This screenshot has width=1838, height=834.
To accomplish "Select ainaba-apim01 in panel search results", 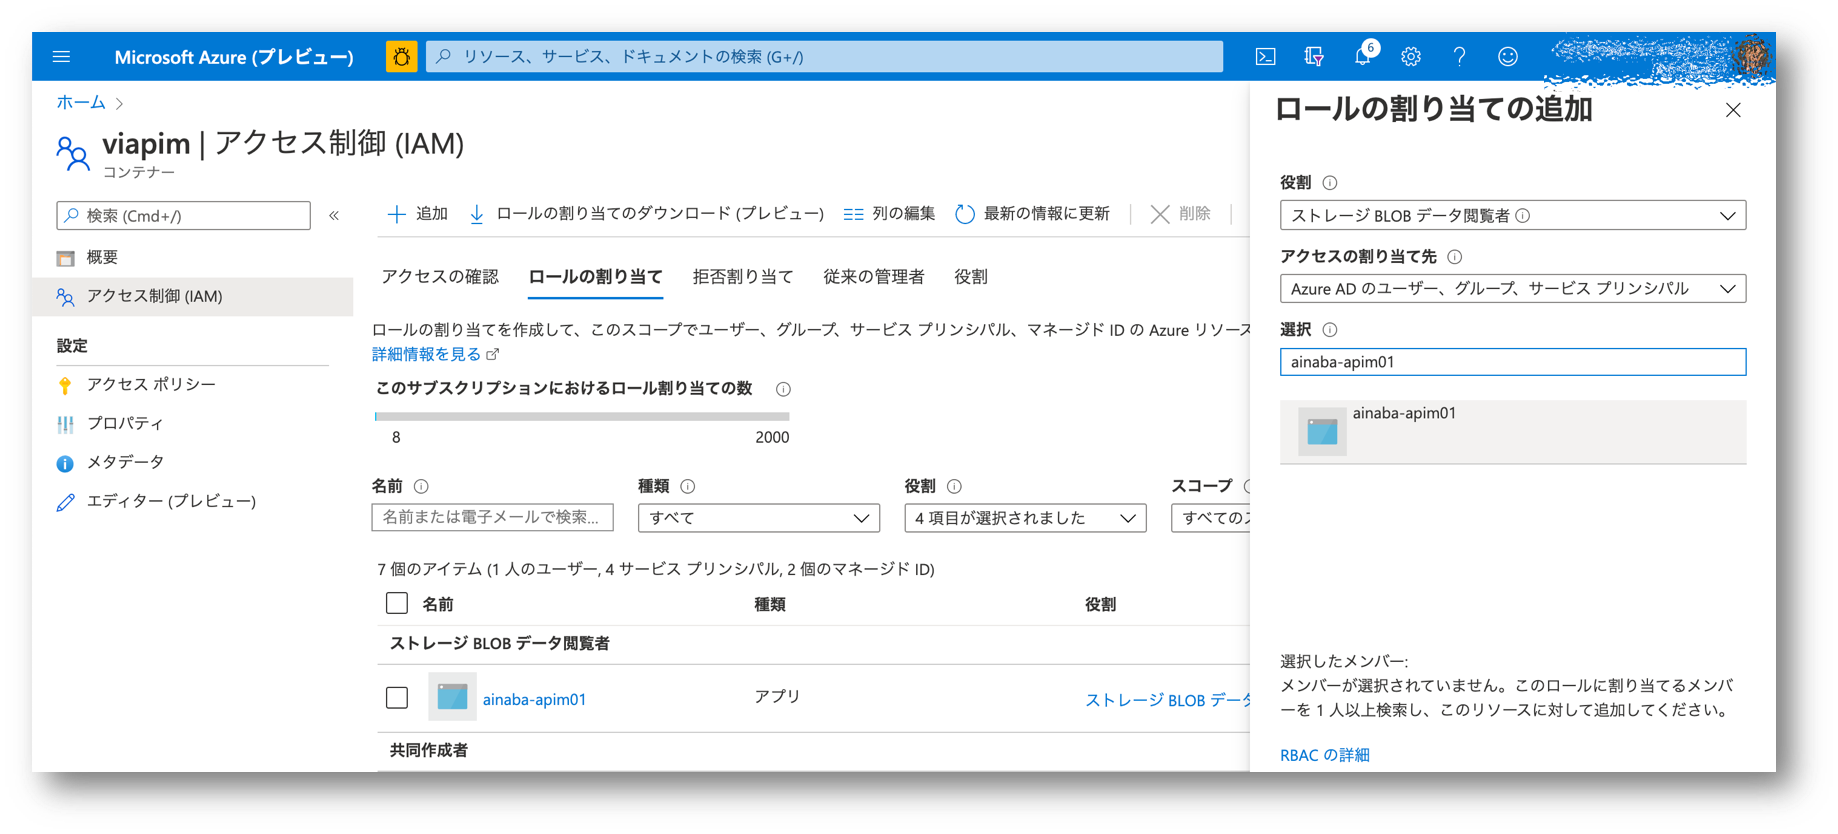I will pyautogui.click(x=1512, y=432).
